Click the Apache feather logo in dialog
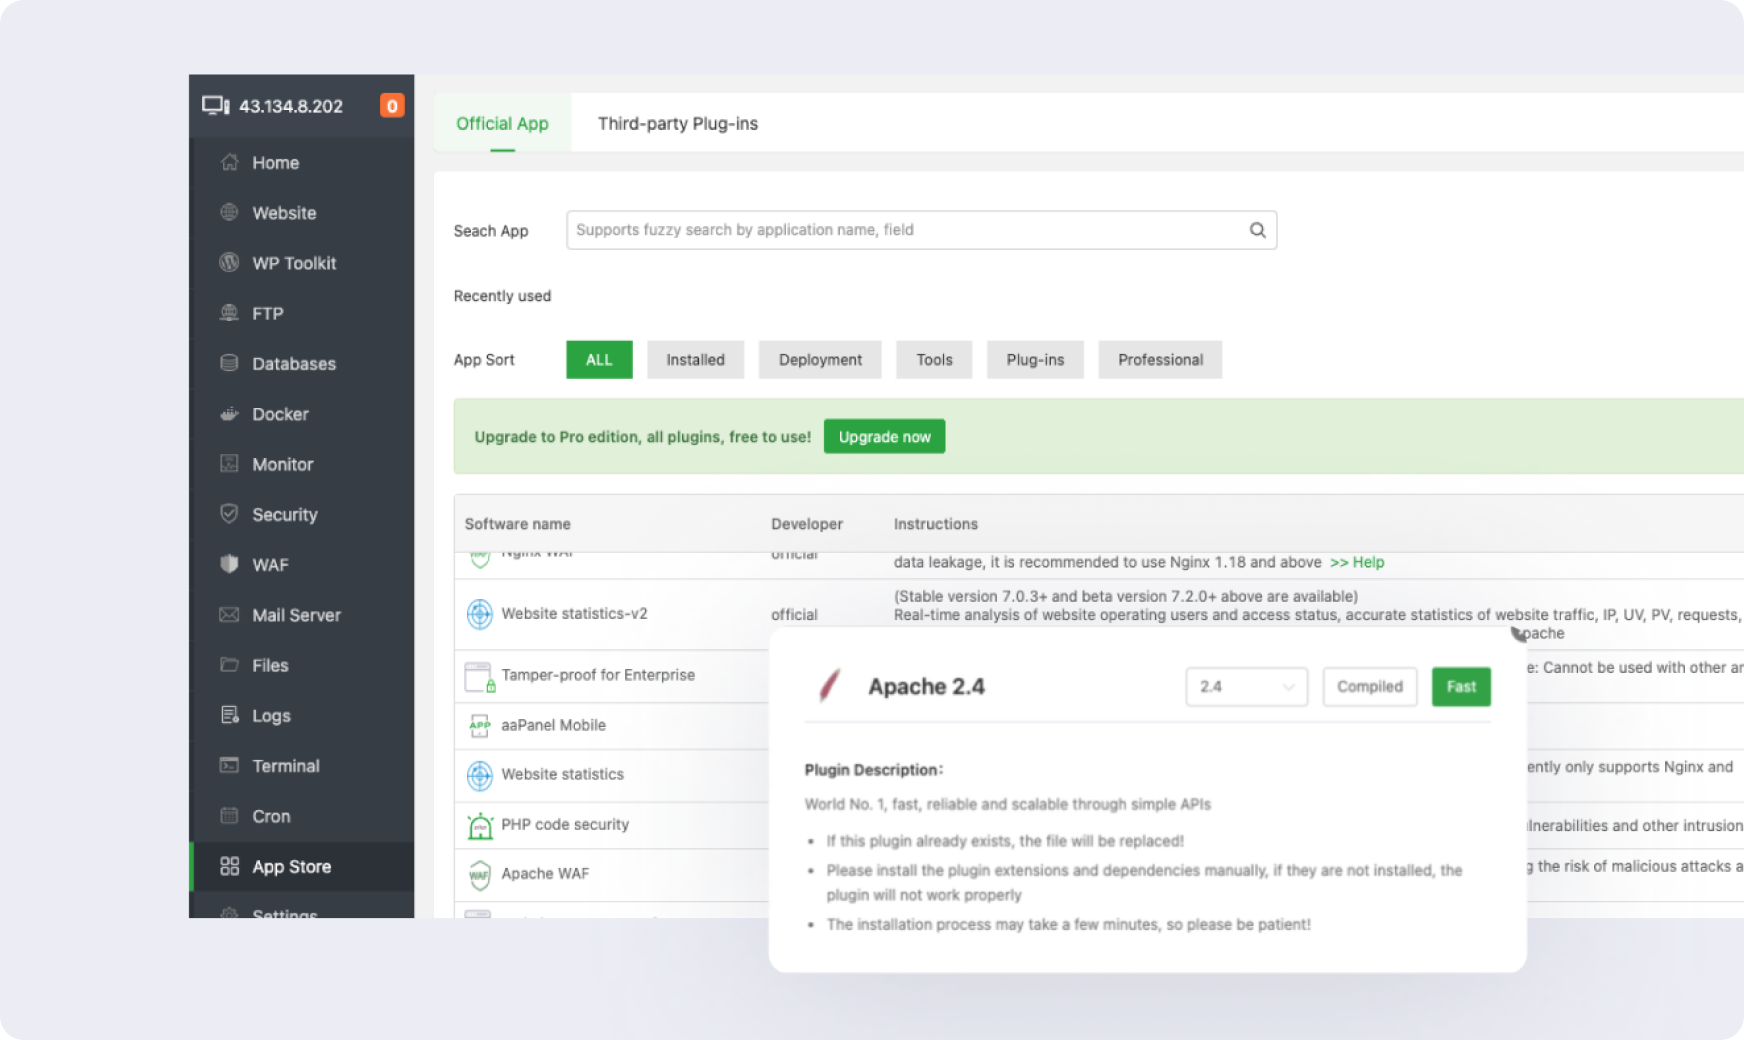 click(x=829, y=686)
